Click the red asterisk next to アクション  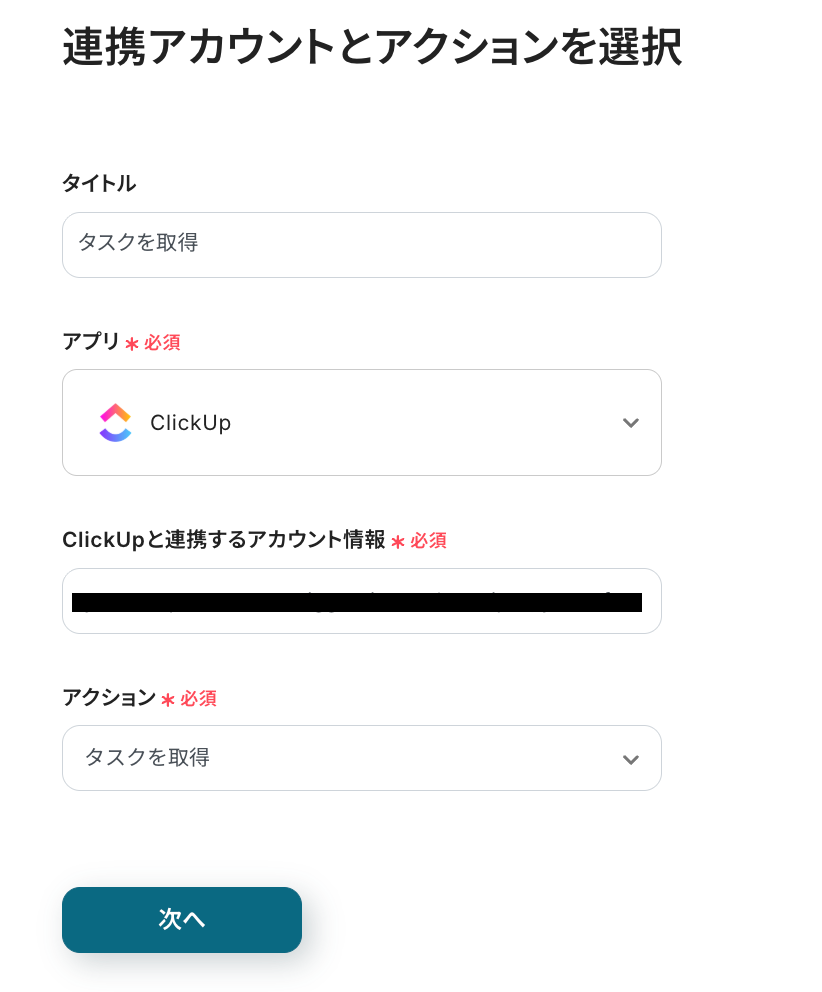168,699
